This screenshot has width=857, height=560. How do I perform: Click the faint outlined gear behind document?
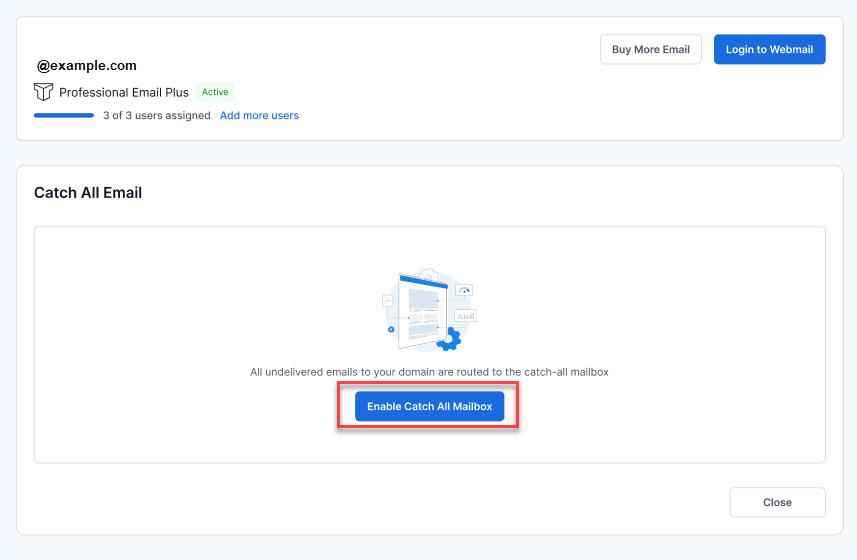click(x=427, y=274)
